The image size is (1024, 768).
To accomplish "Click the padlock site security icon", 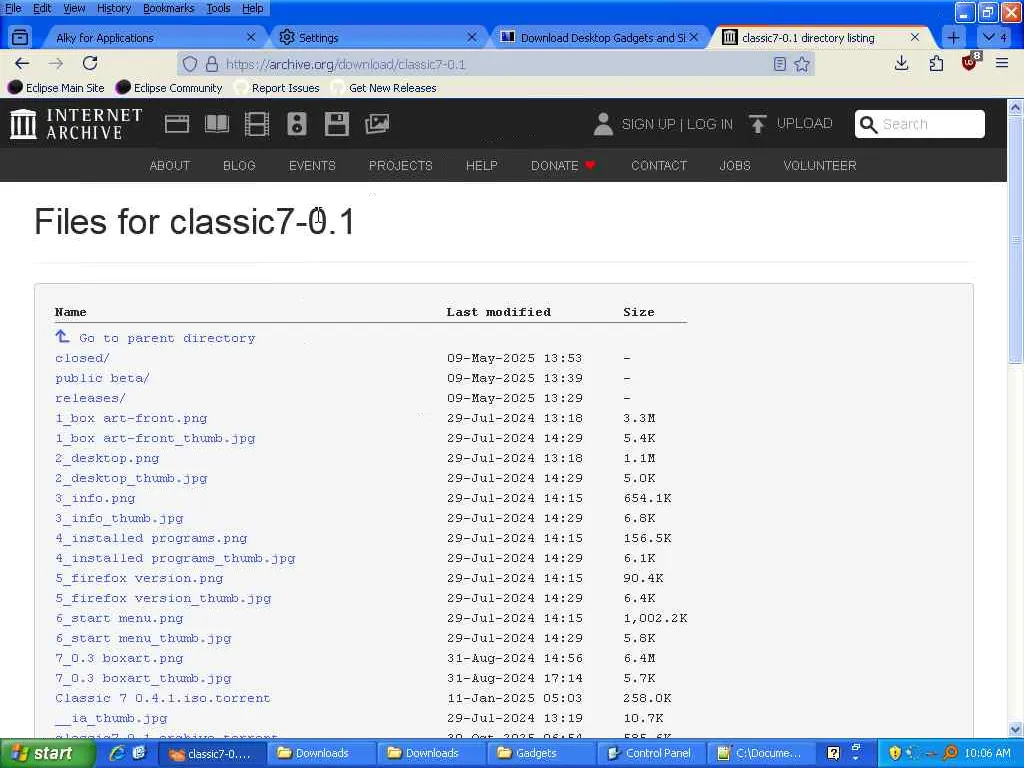I will click(212, 64).
